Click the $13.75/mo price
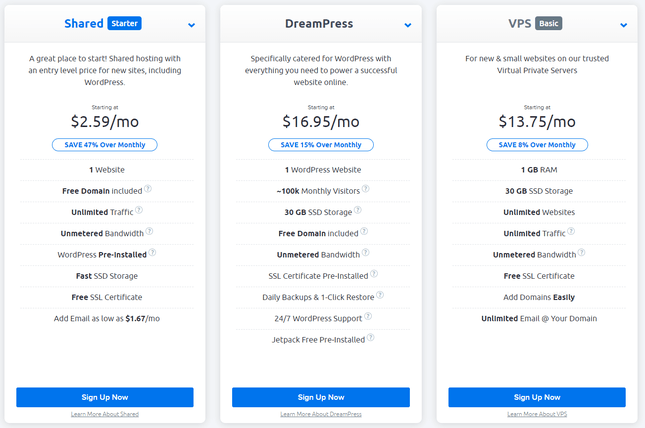The width and height of the screenshot is (645, 428). coord(537,122)
